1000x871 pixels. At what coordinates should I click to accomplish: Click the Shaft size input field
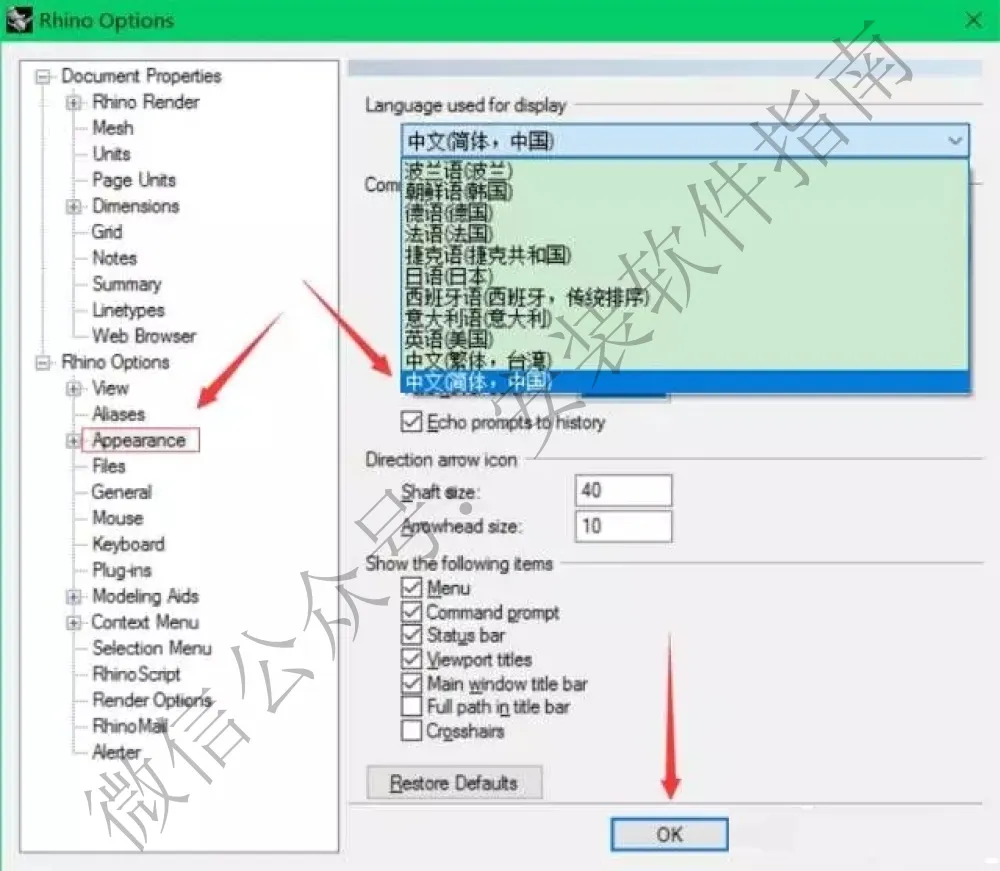(x=623, y=490)
